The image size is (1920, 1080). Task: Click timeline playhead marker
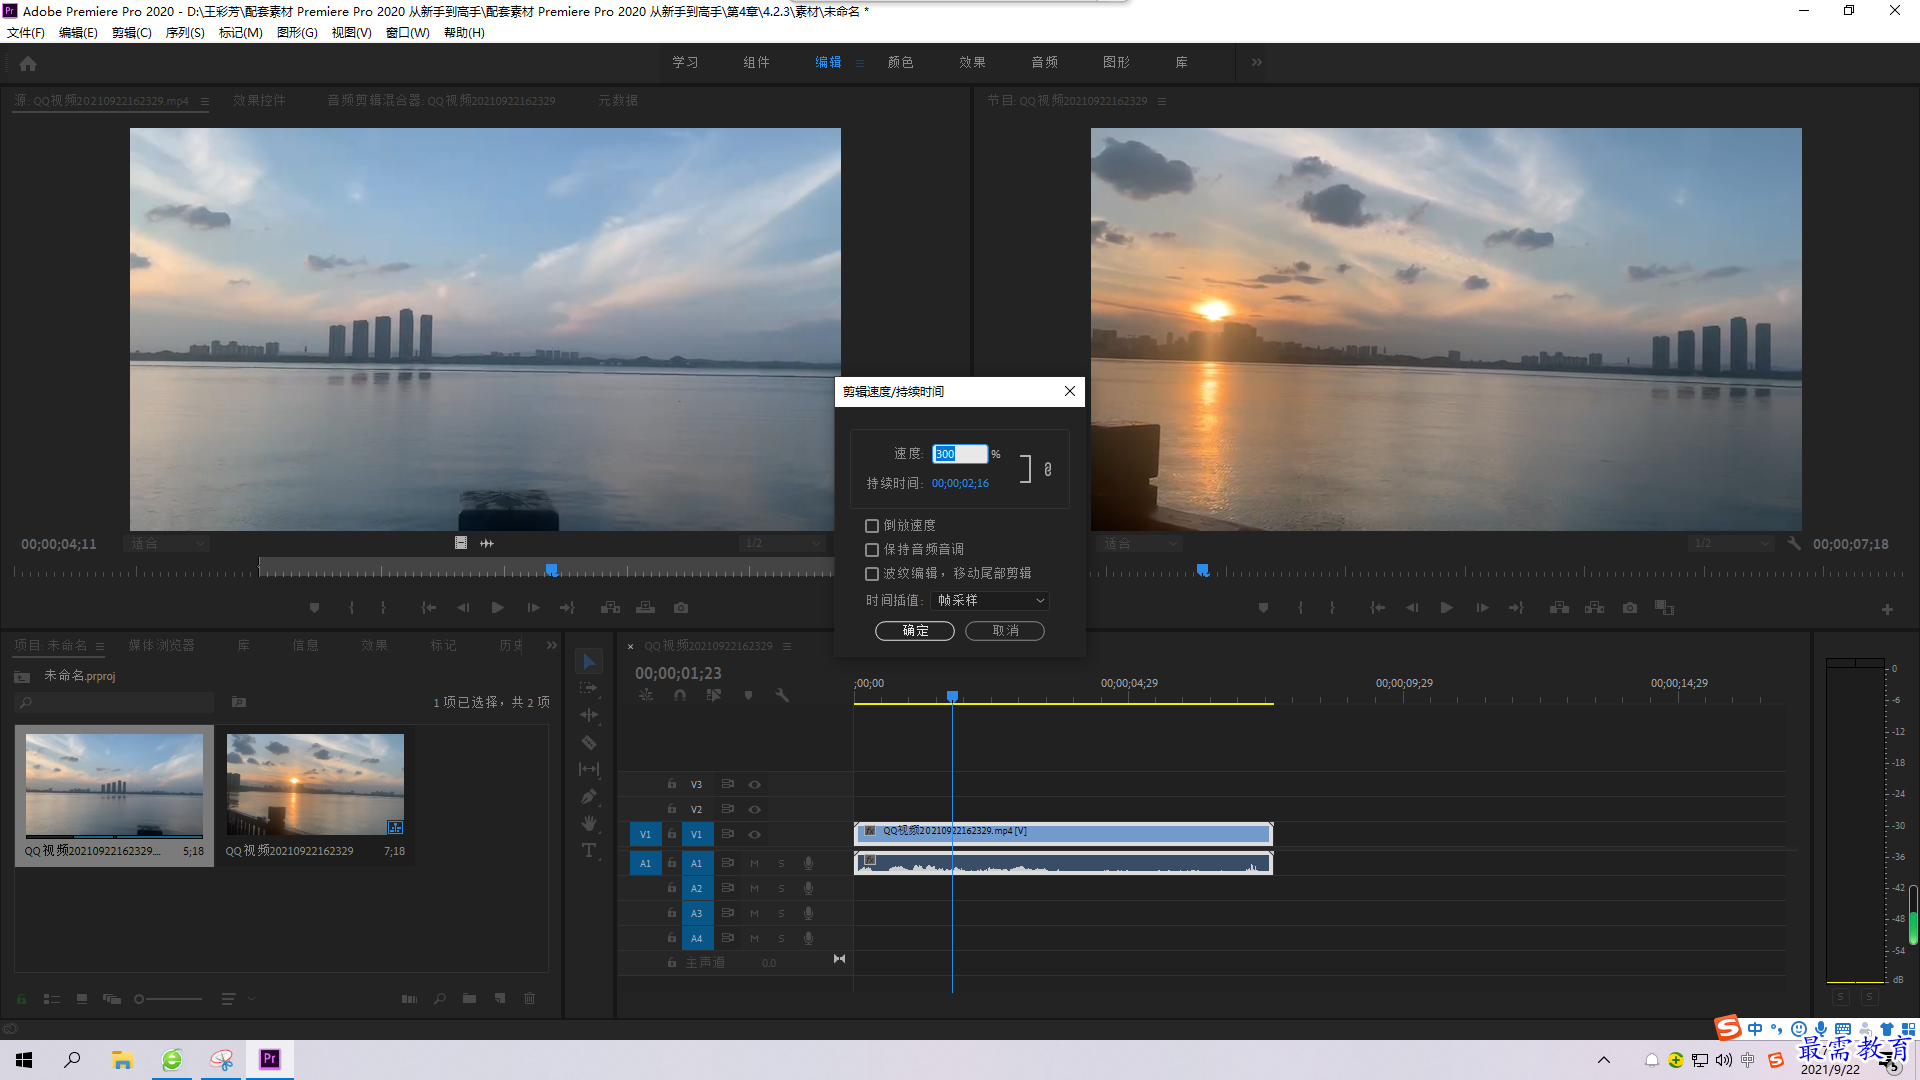tap(952, 696)
